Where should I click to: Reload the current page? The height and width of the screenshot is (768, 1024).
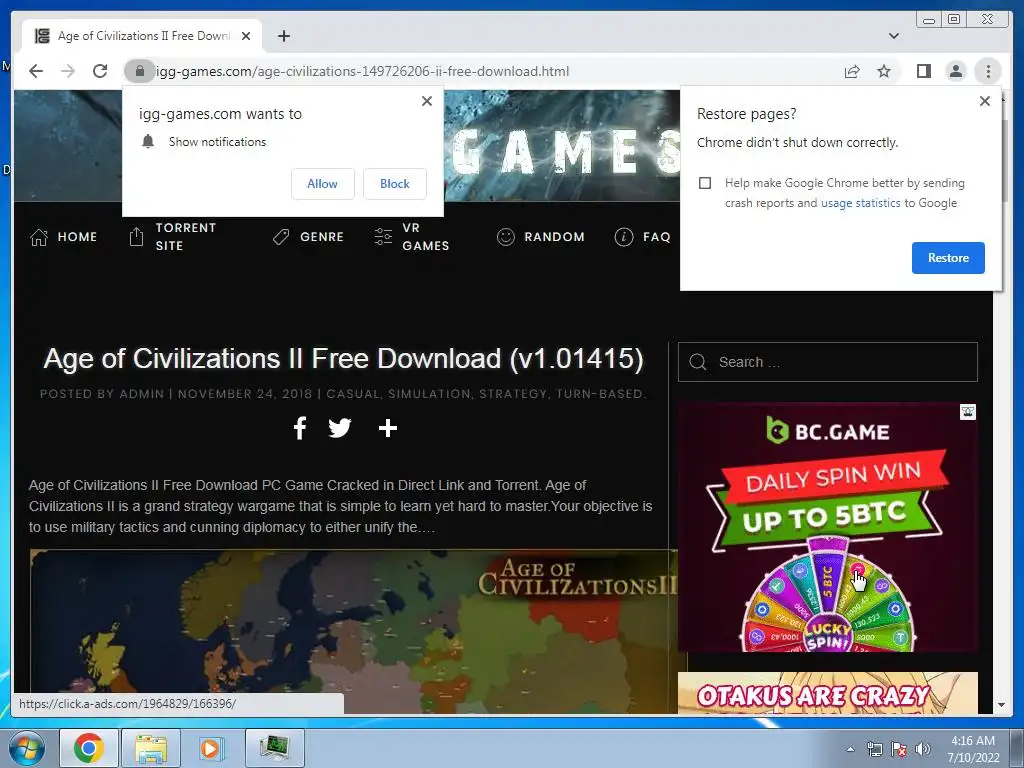(x=100, y=71)
